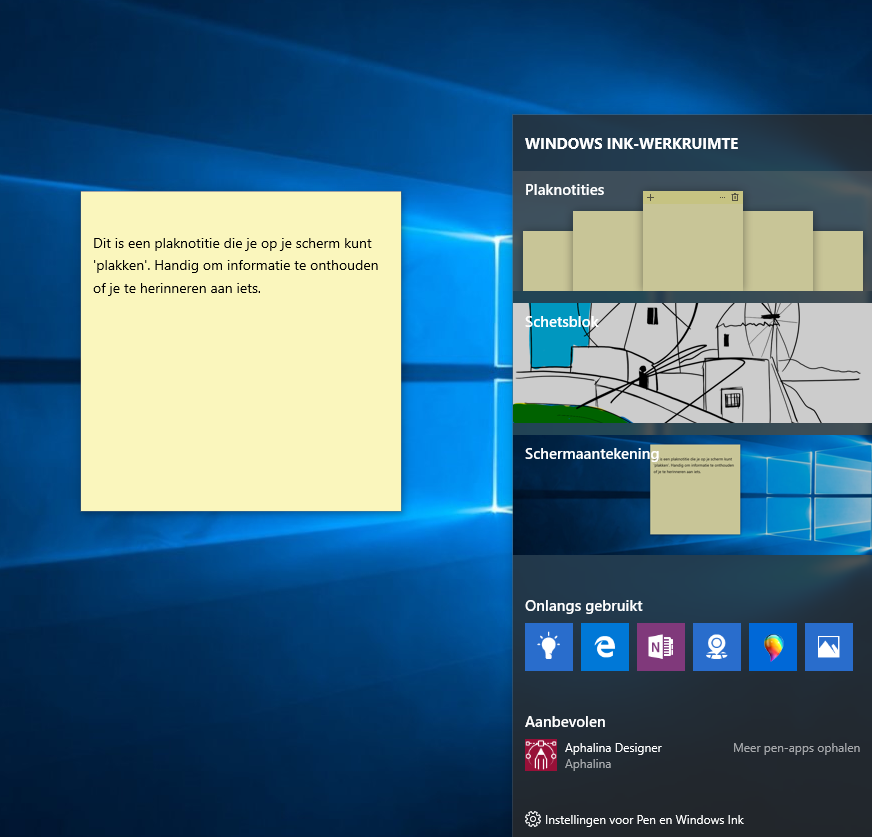Image resolution: width=872 pixels, height=837 pixels.
Task: Open the Schetsblok sketch drawing tile
Action: (692, 363)
